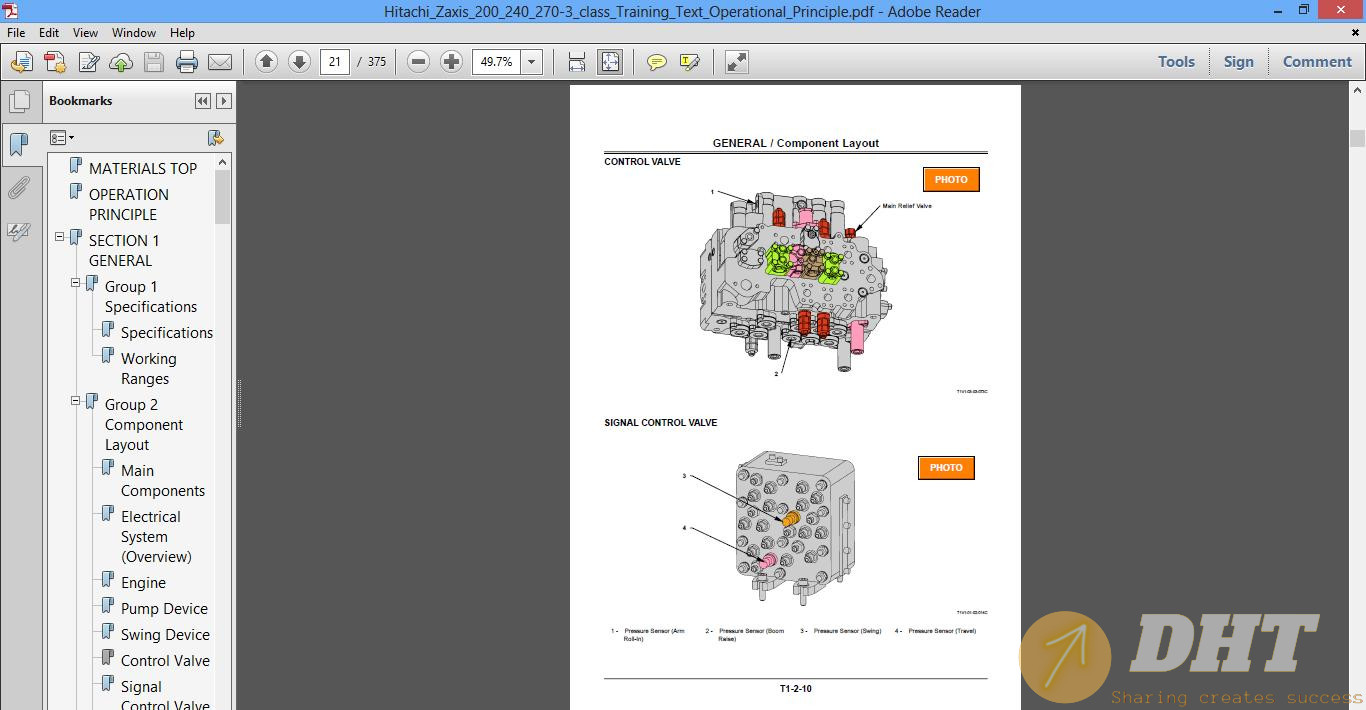1366x710 pixels.
Task: Send the file with the envelope icon
Action: click(x=220, y=62)
